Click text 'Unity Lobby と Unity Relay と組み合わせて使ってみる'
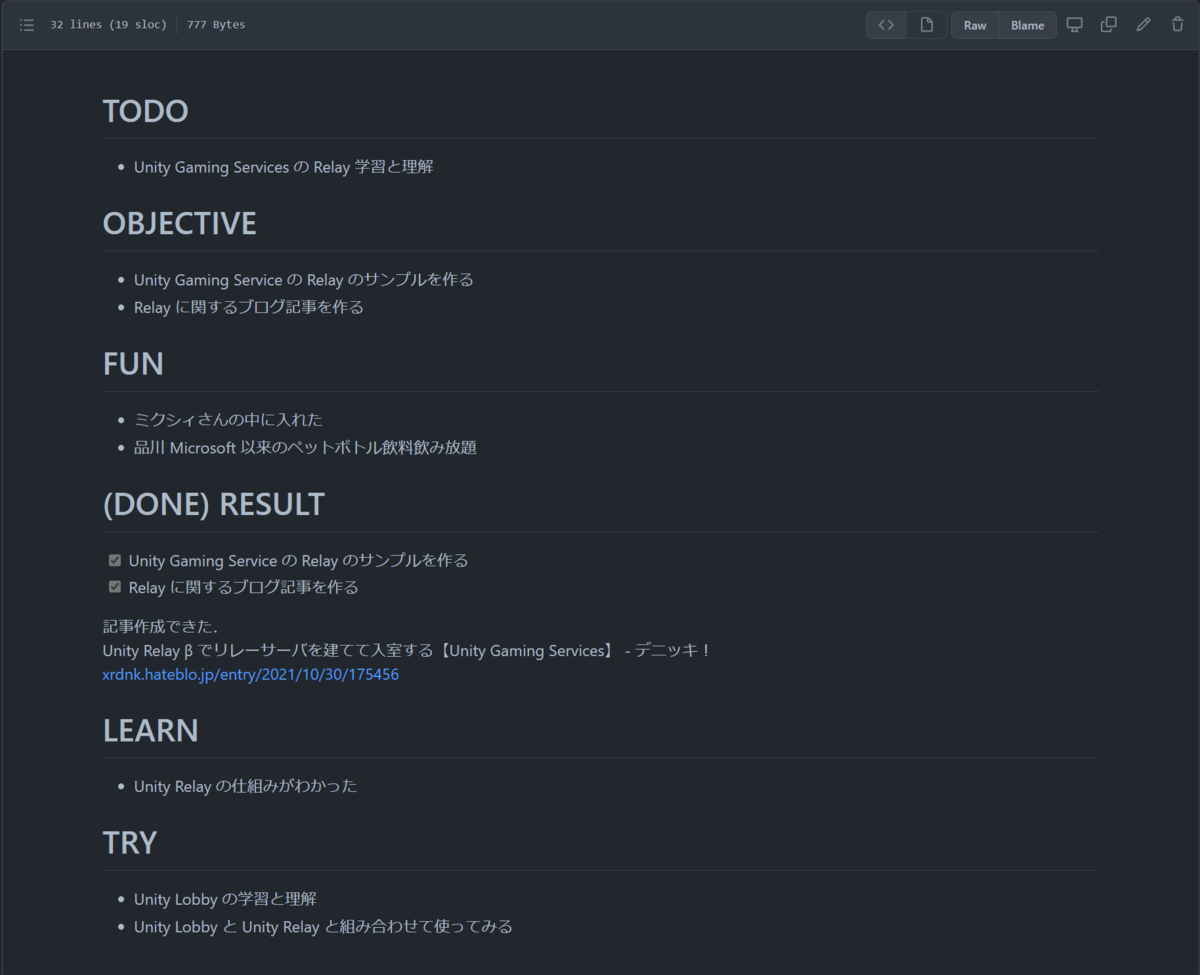1200x975 pixels. click(323, 927)
